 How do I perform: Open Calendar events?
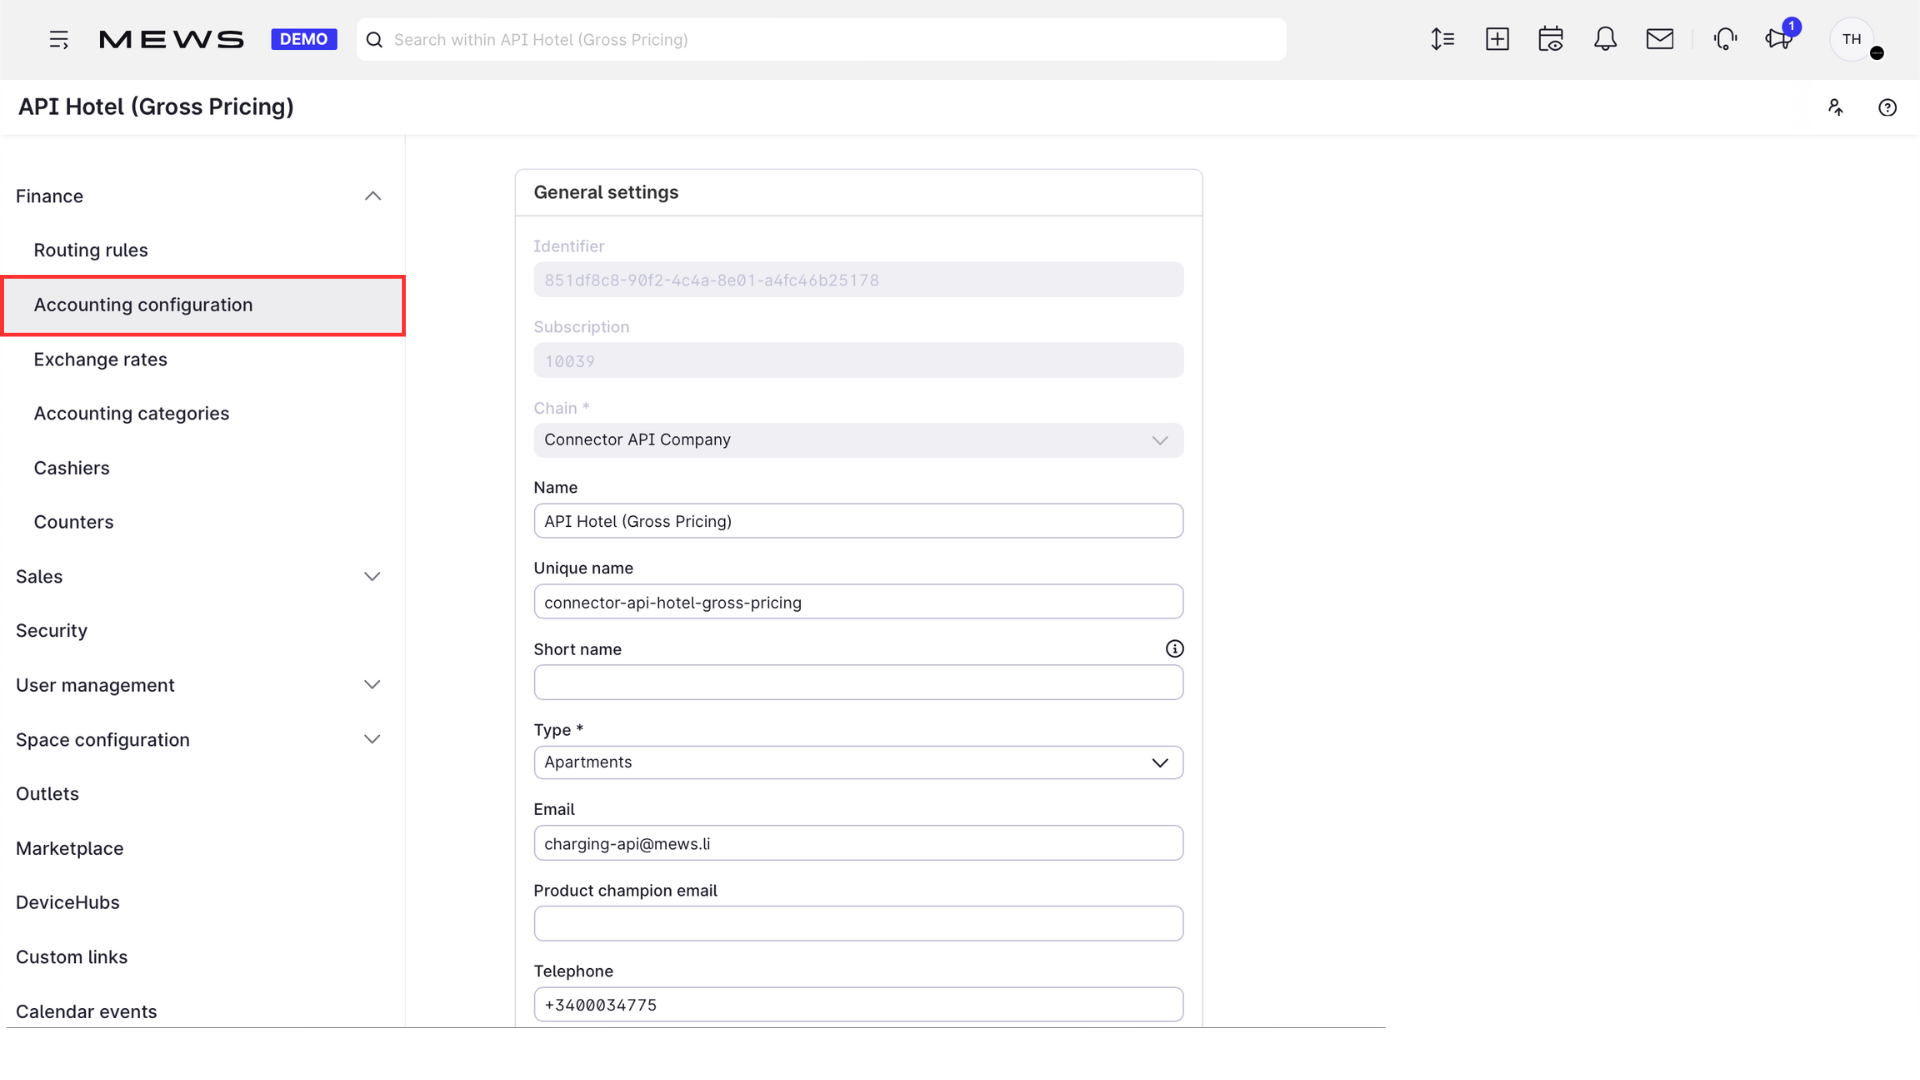tap(87, 1011)
